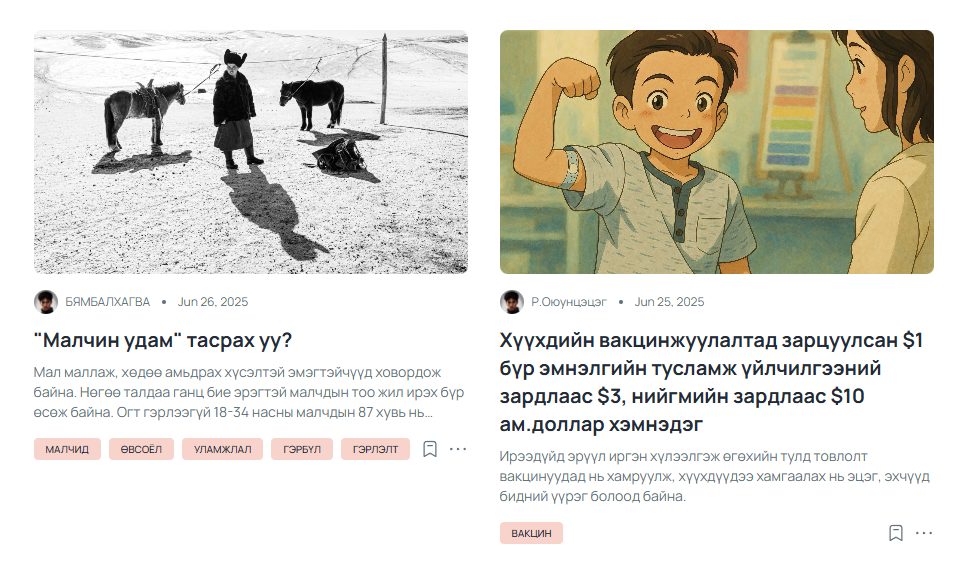
Task: Click the Jun 26, 2025 date
Action: pos(213,302)
